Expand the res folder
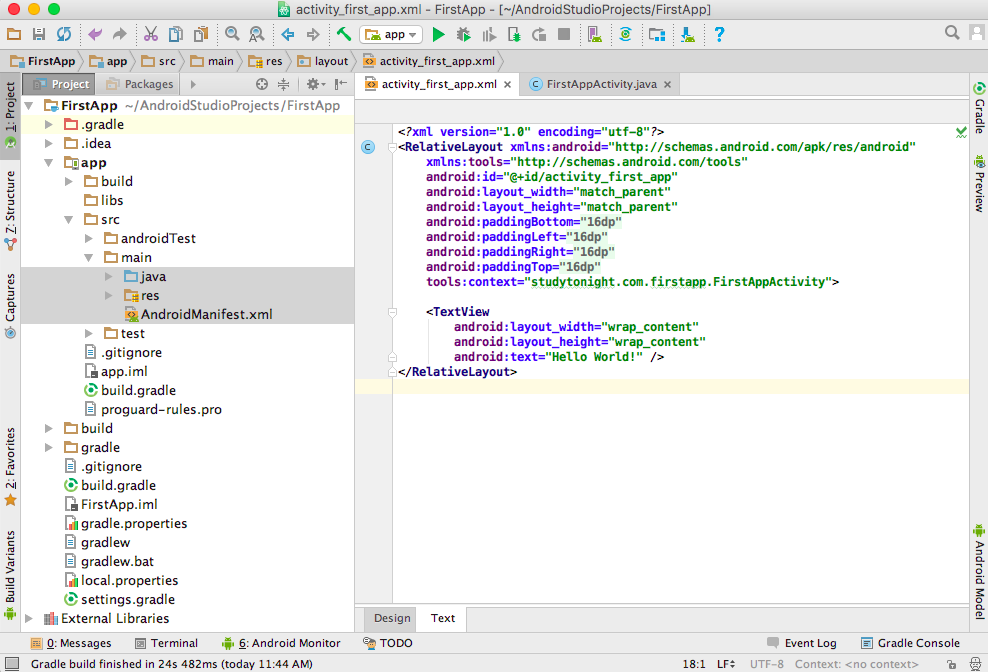This screenshot has width=988, height=672. 109,295
